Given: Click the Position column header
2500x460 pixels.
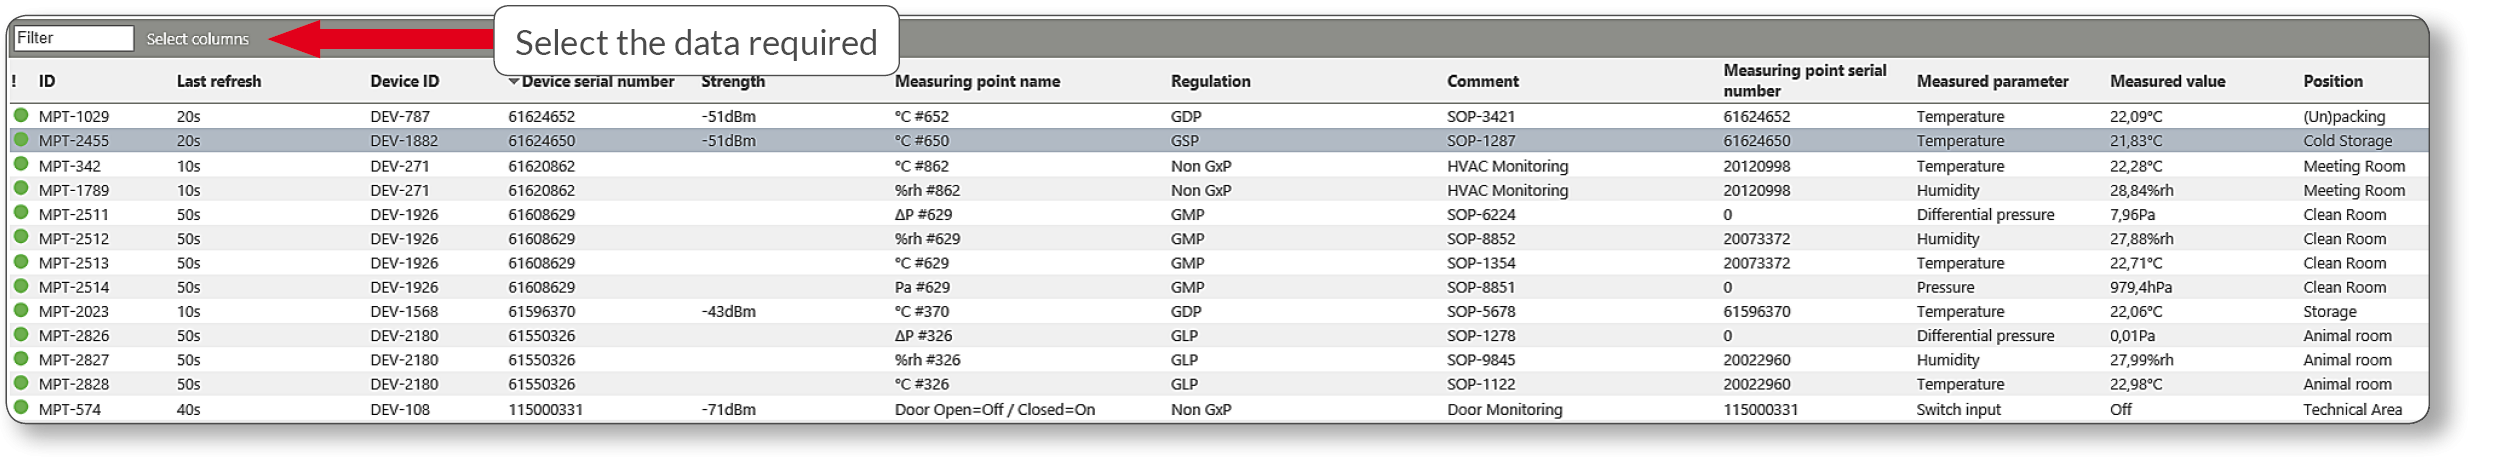Looking at the screenshot, I should [2332, 81].
